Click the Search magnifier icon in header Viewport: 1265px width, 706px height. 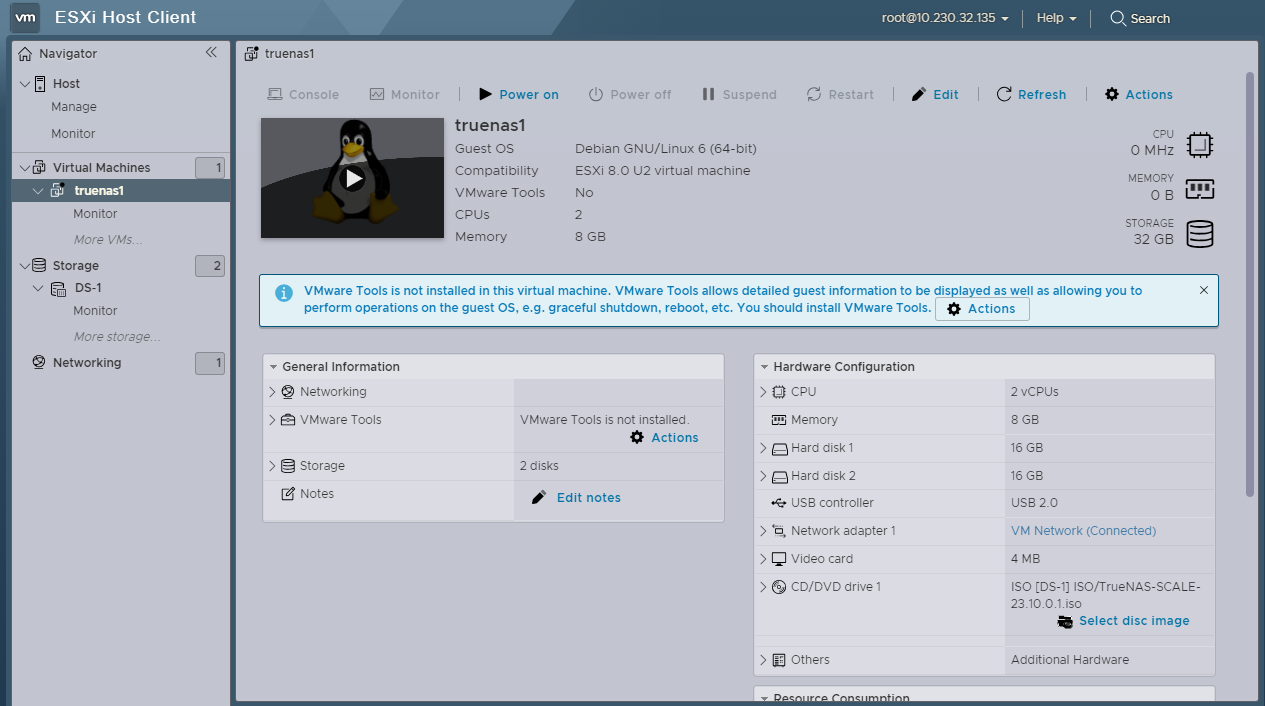click(1118, 18)
